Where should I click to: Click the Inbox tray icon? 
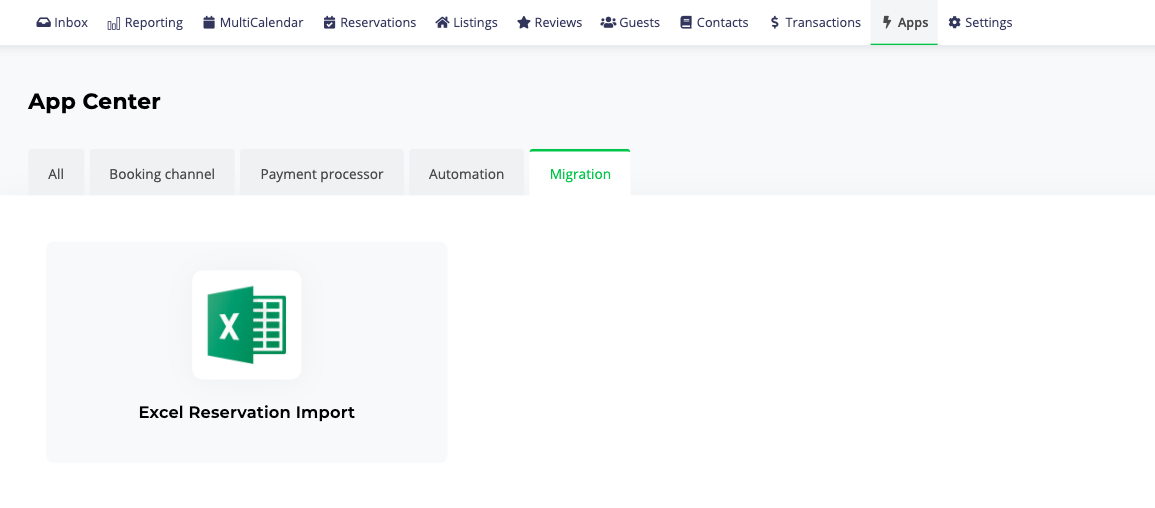click(43, 23)
